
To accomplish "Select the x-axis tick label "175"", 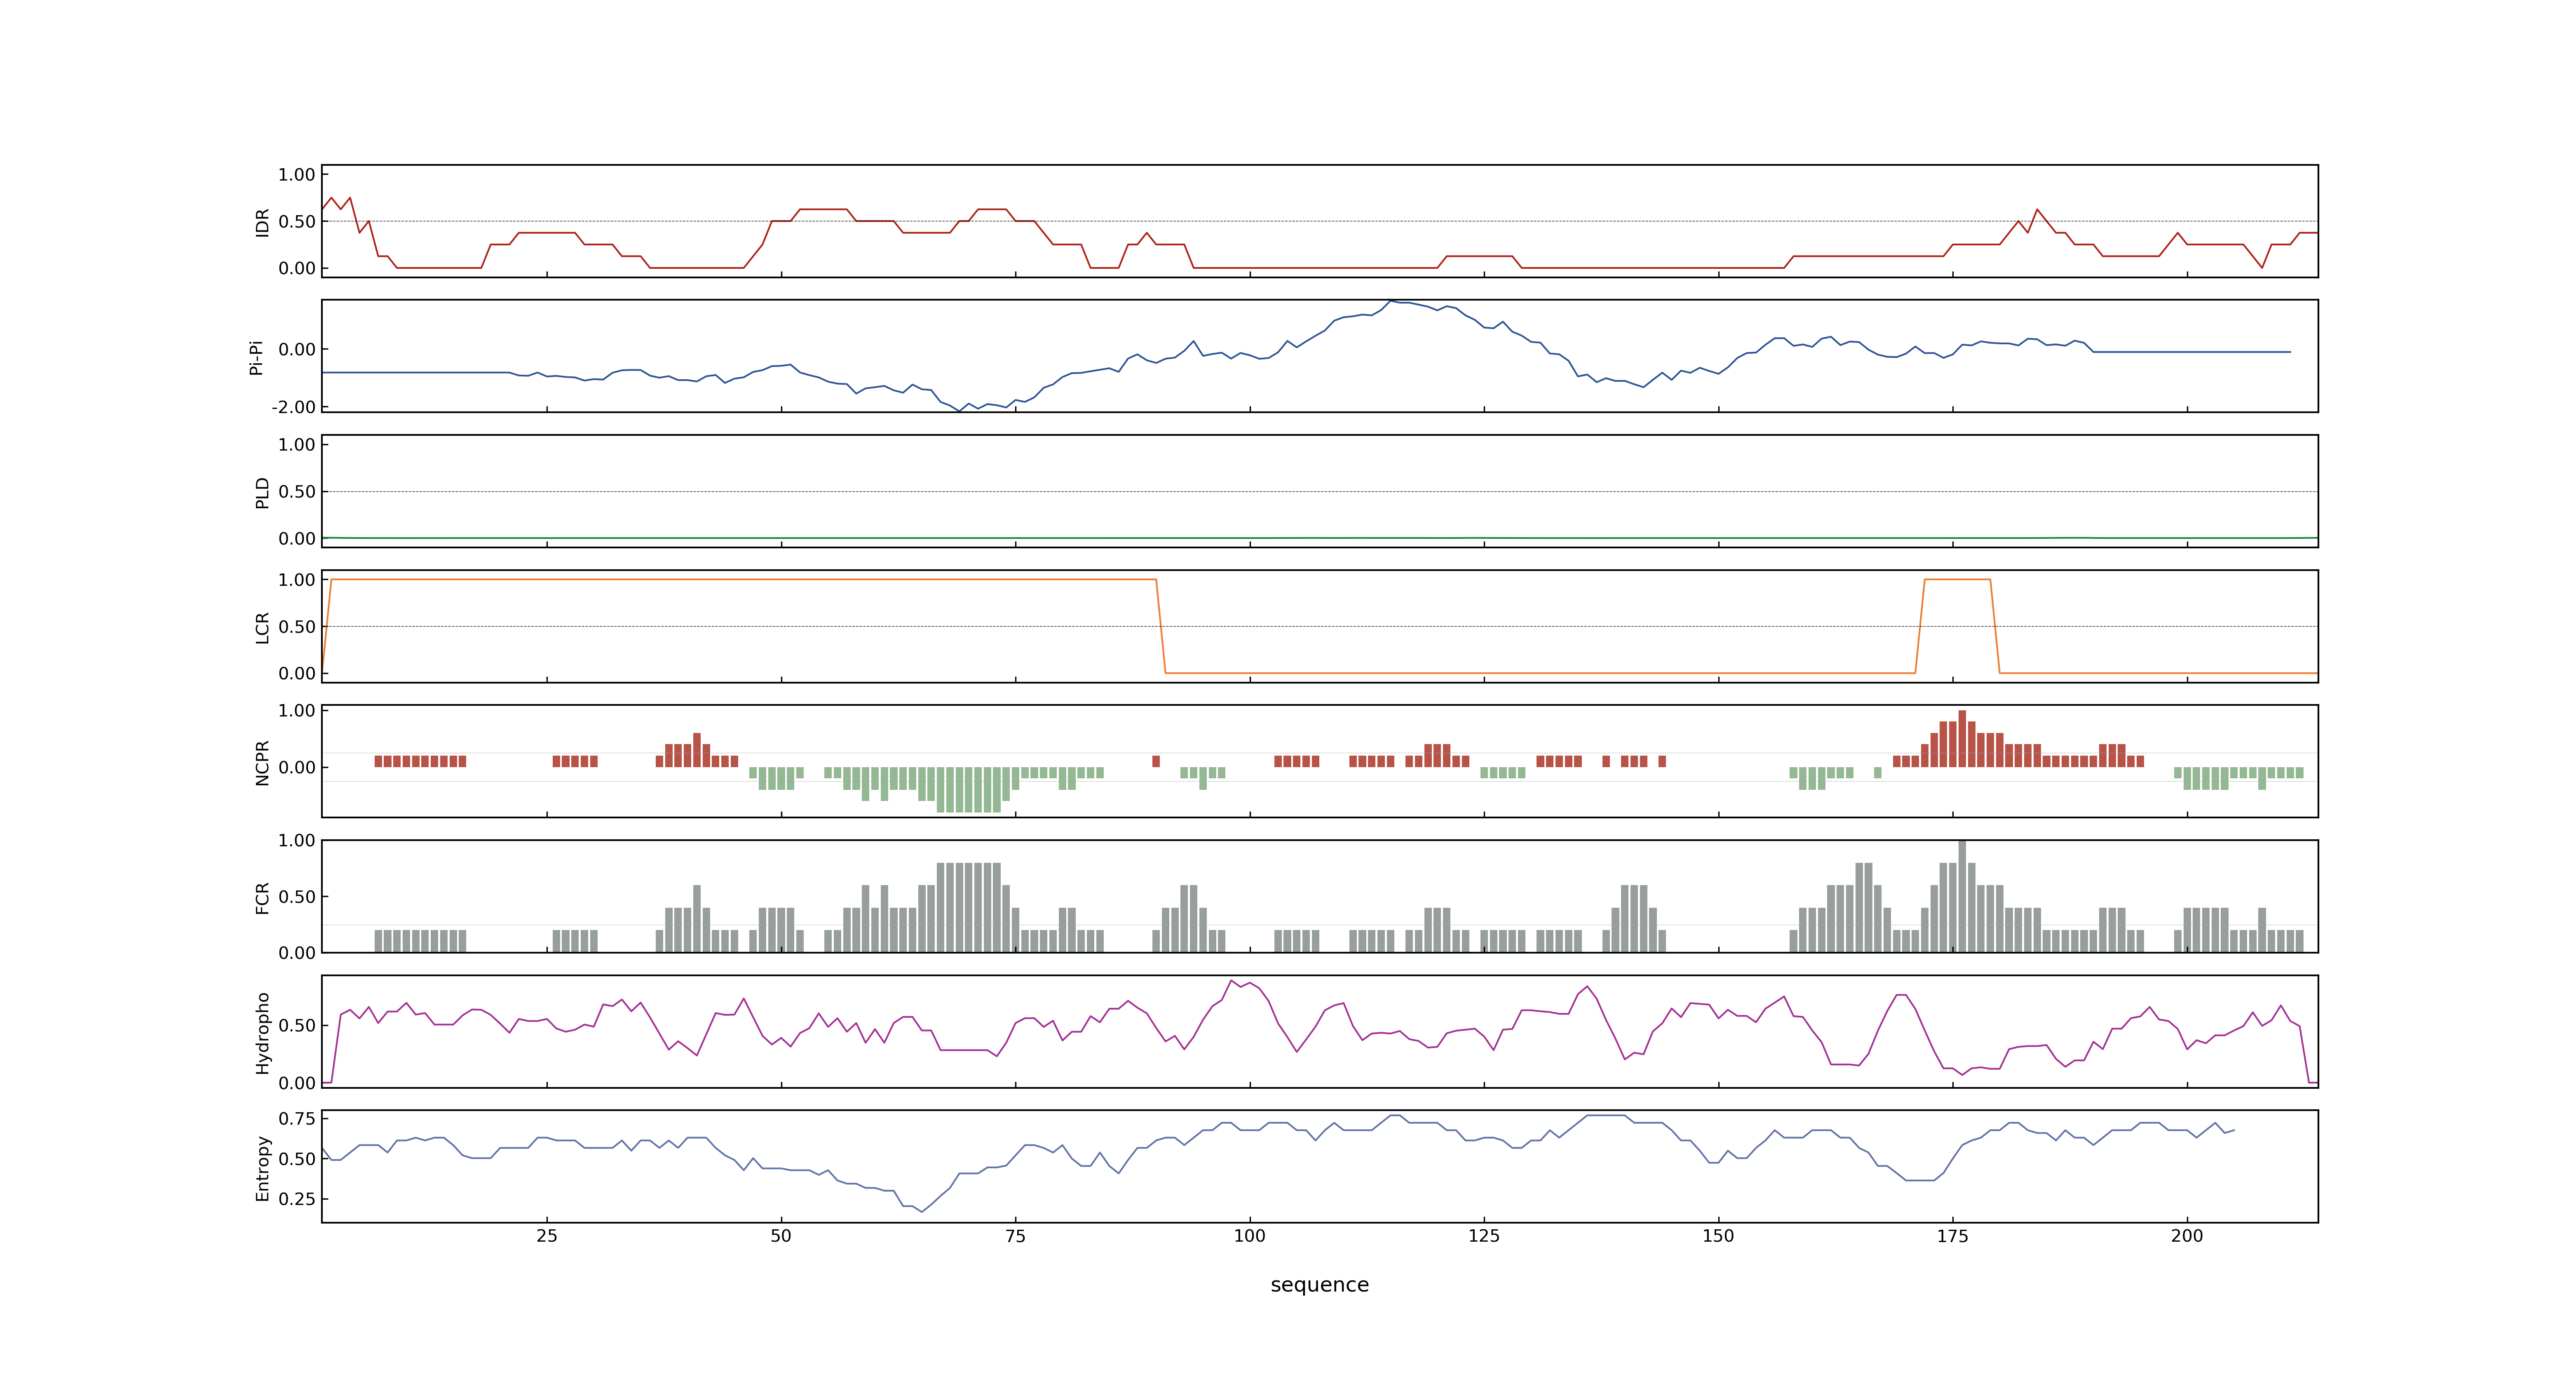I will pyautogui.click(x=1952, y=1235).
